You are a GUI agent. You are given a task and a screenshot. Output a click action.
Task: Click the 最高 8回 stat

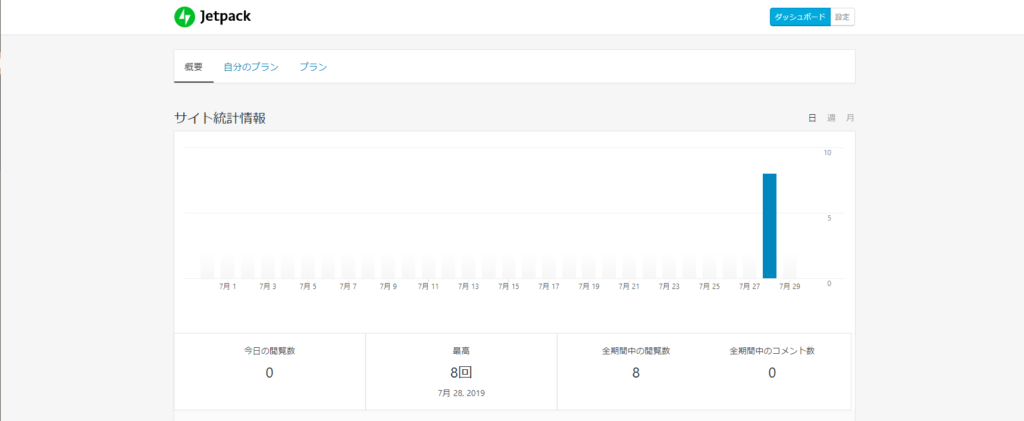pos(460,373)
